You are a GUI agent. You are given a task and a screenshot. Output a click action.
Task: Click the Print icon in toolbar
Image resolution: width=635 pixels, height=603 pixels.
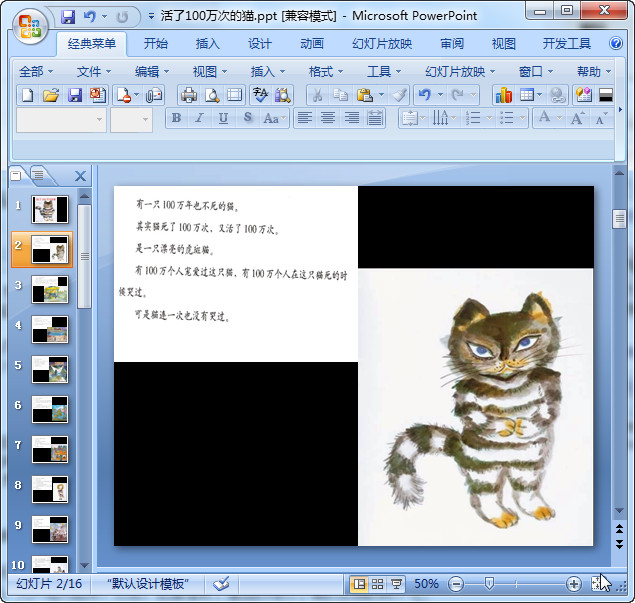[189, 95]
